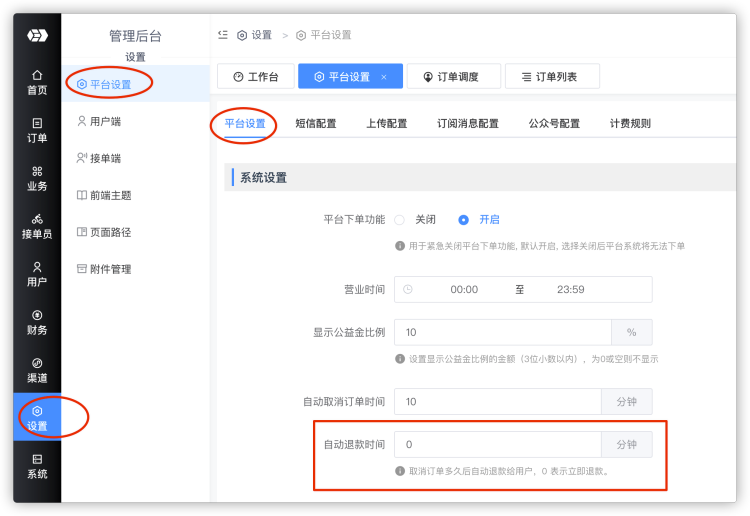Viewport: 750px width, 516px height.
Task: Click the 平台设置 breadcrumb text
Action: (331, 35)
